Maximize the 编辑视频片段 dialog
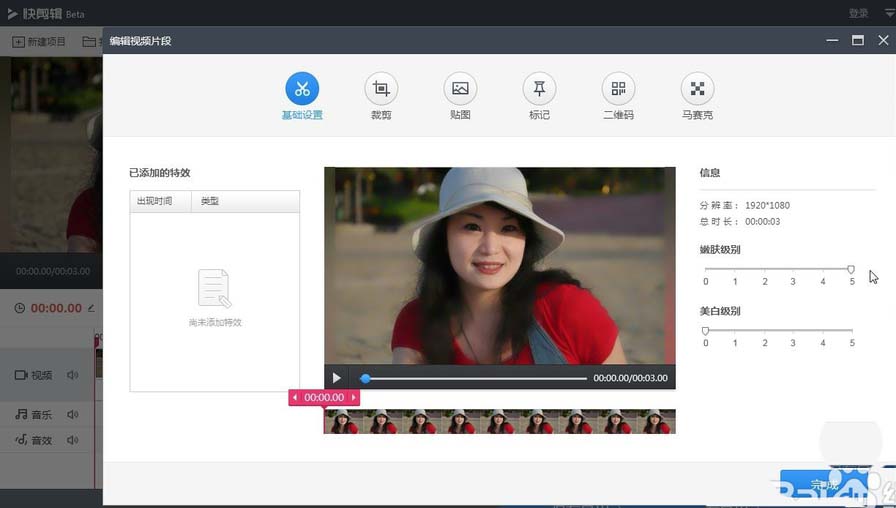The height and width of the screenshot is (508, 896). (x=858, y=40)
